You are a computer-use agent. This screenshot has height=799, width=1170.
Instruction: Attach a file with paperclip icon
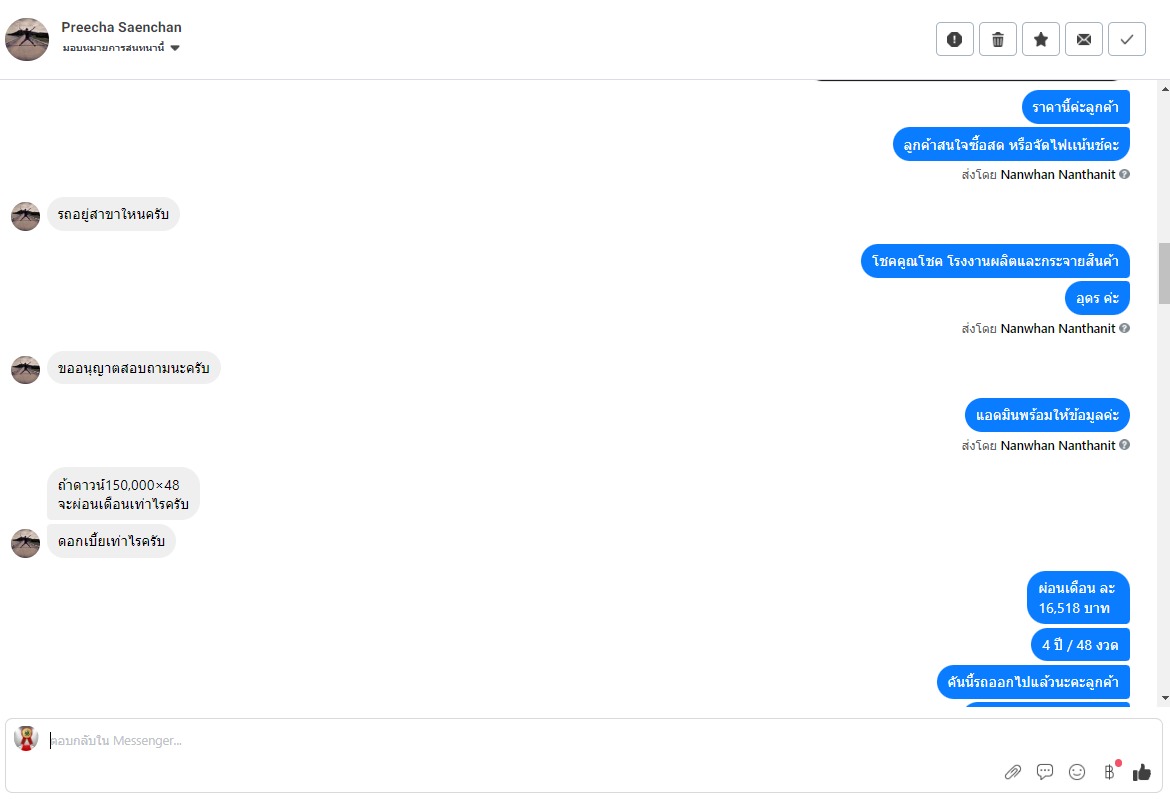1013,772
